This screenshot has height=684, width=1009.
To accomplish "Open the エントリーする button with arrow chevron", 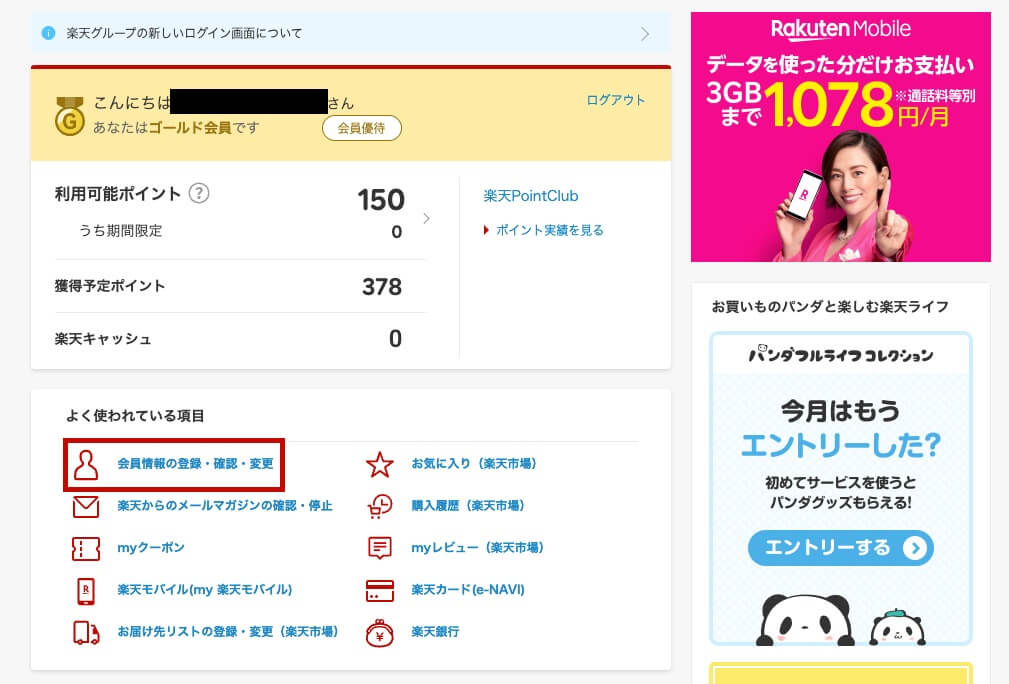I will coord(840,548).
